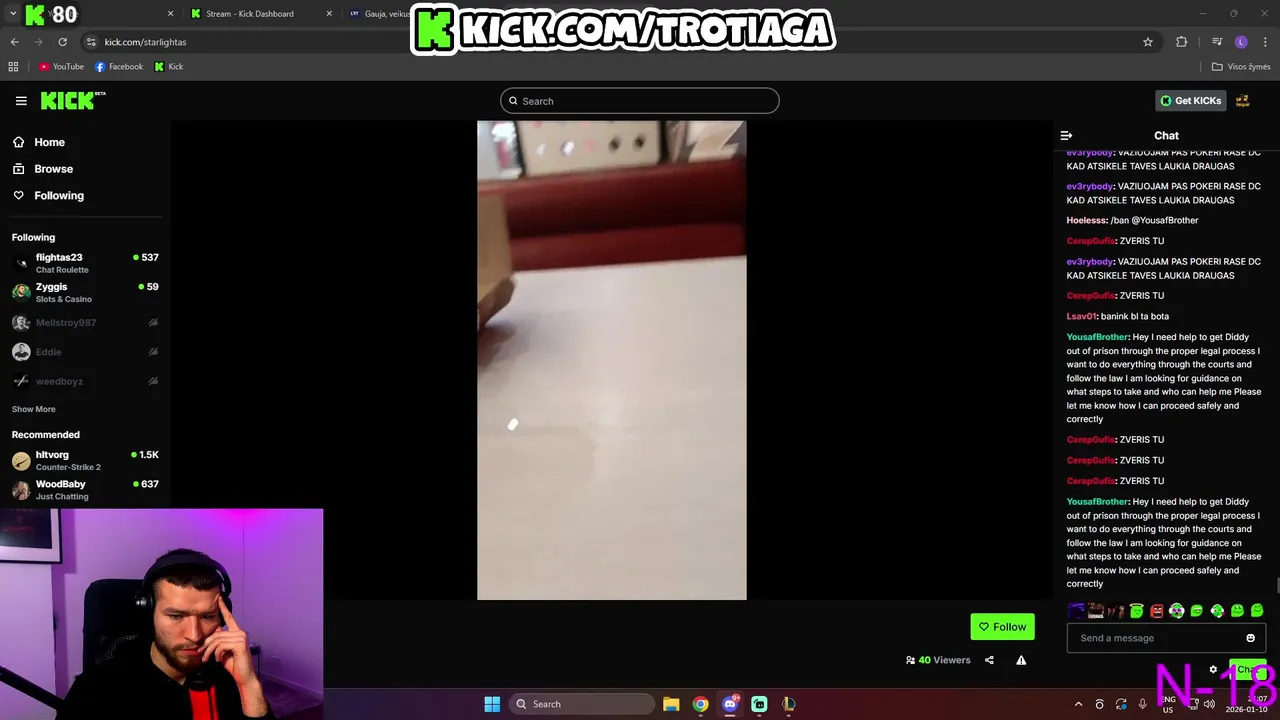Open League of Legends from taskbar

[x=788, y=704]
